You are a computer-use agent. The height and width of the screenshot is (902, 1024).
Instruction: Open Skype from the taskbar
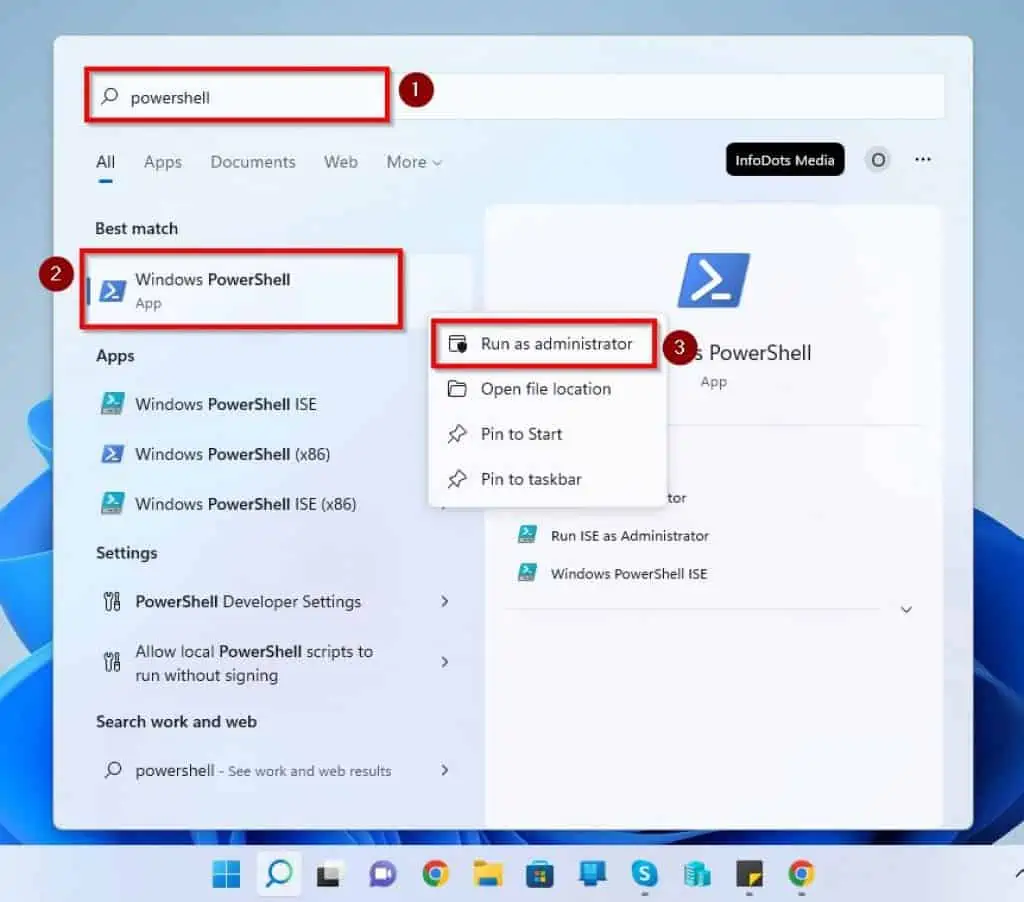pos(646,873)
